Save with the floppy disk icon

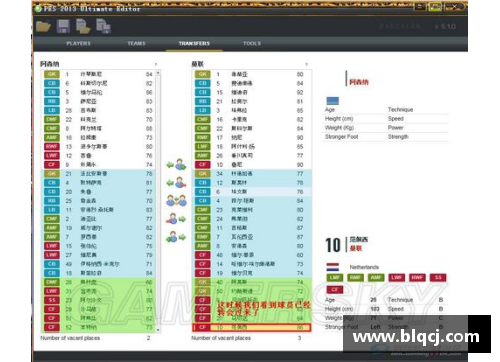pyautogui.click(x=63, y=26)
